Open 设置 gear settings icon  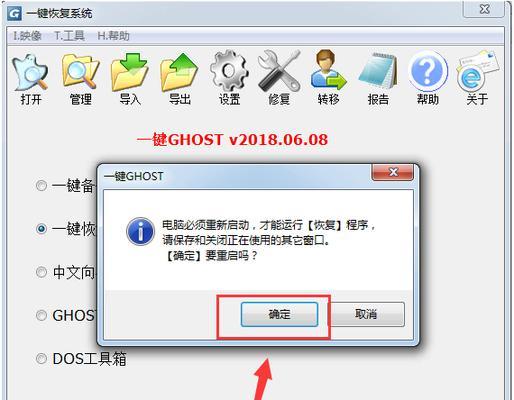click(x=229, y=71)
